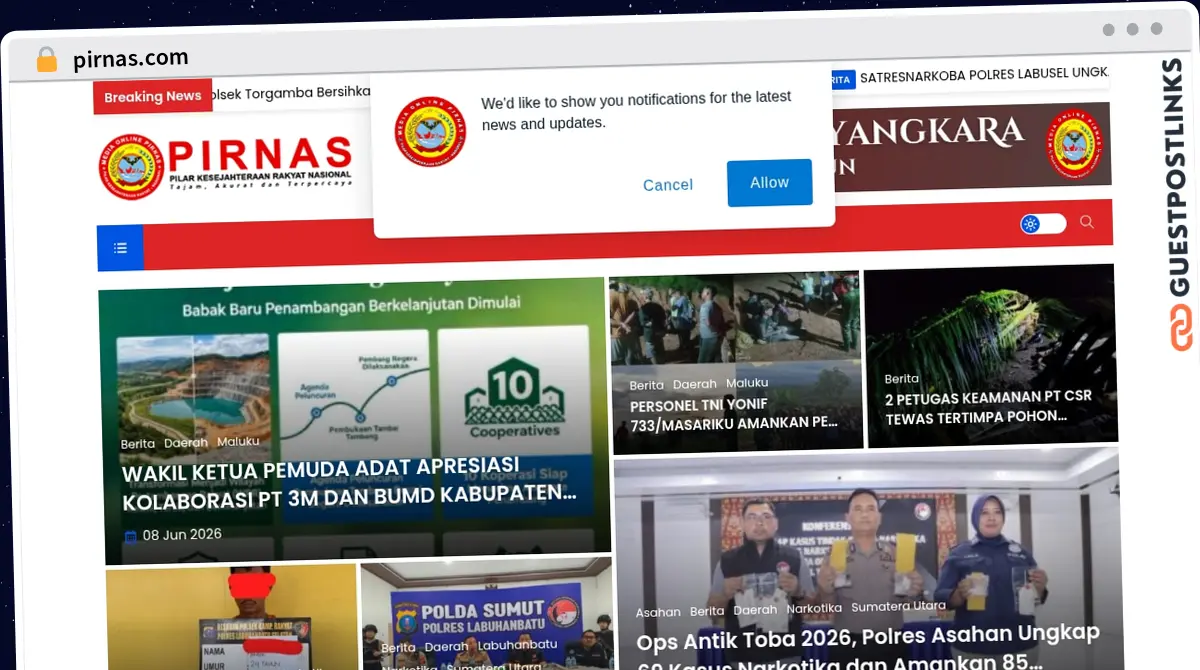Click the search magnifier icon

tap(1087, 222)
